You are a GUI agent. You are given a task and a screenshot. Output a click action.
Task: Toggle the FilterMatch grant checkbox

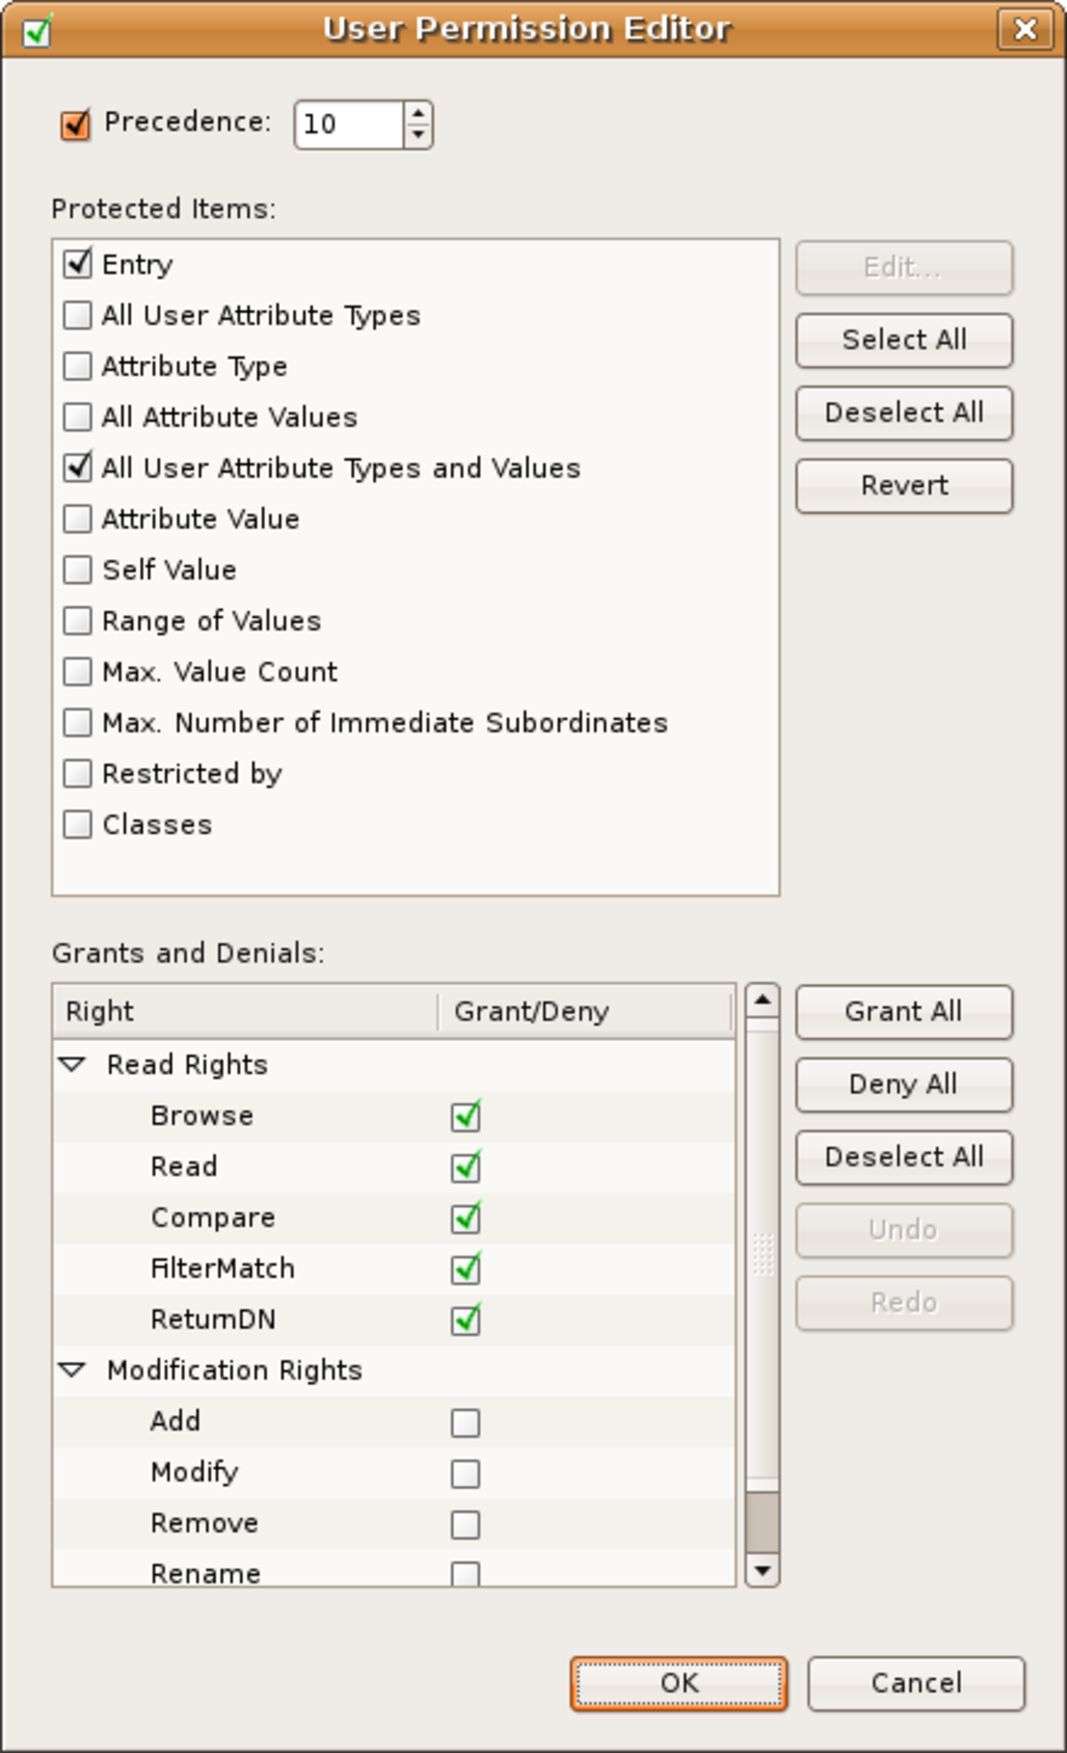(466, 1269)
